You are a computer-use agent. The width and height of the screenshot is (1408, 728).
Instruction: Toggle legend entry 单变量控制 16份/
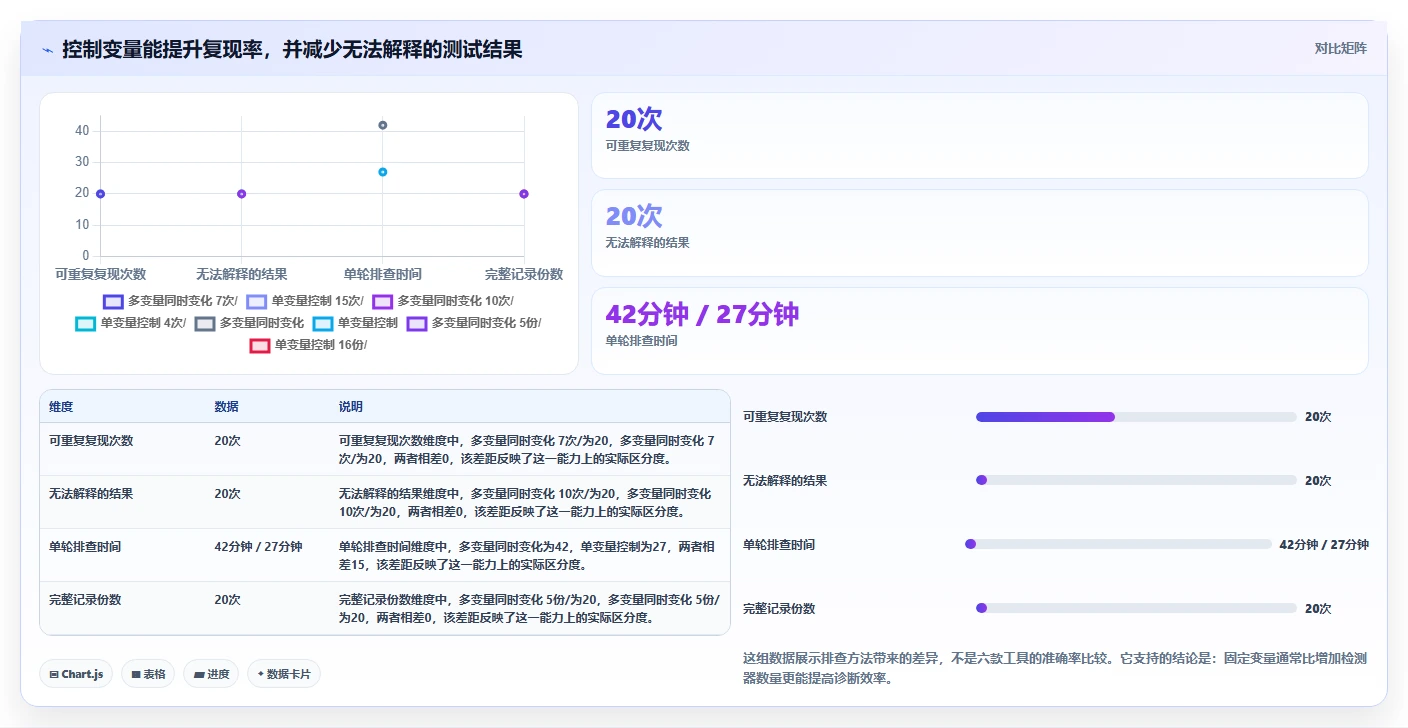tap(308, 345)
